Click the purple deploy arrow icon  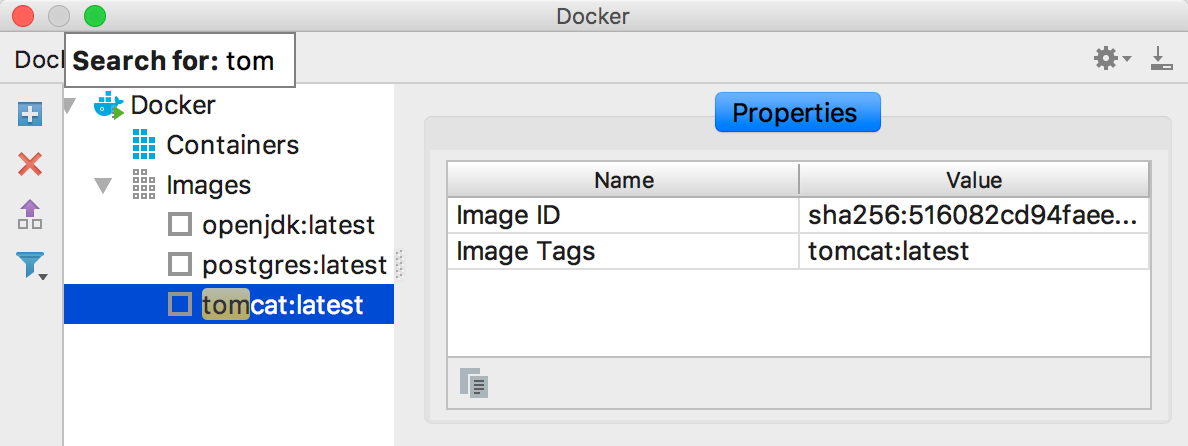pyautogui.click(x=30, y=214)
